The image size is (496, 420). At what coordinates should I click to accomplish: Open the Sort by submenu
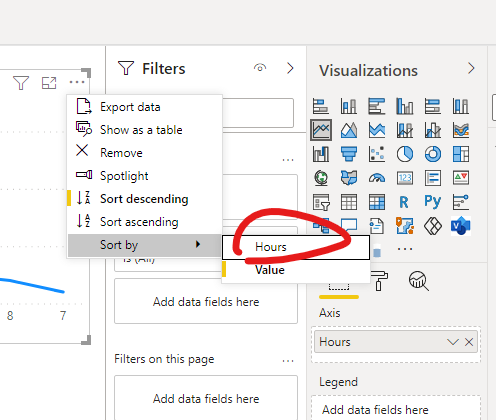[145, 245]
